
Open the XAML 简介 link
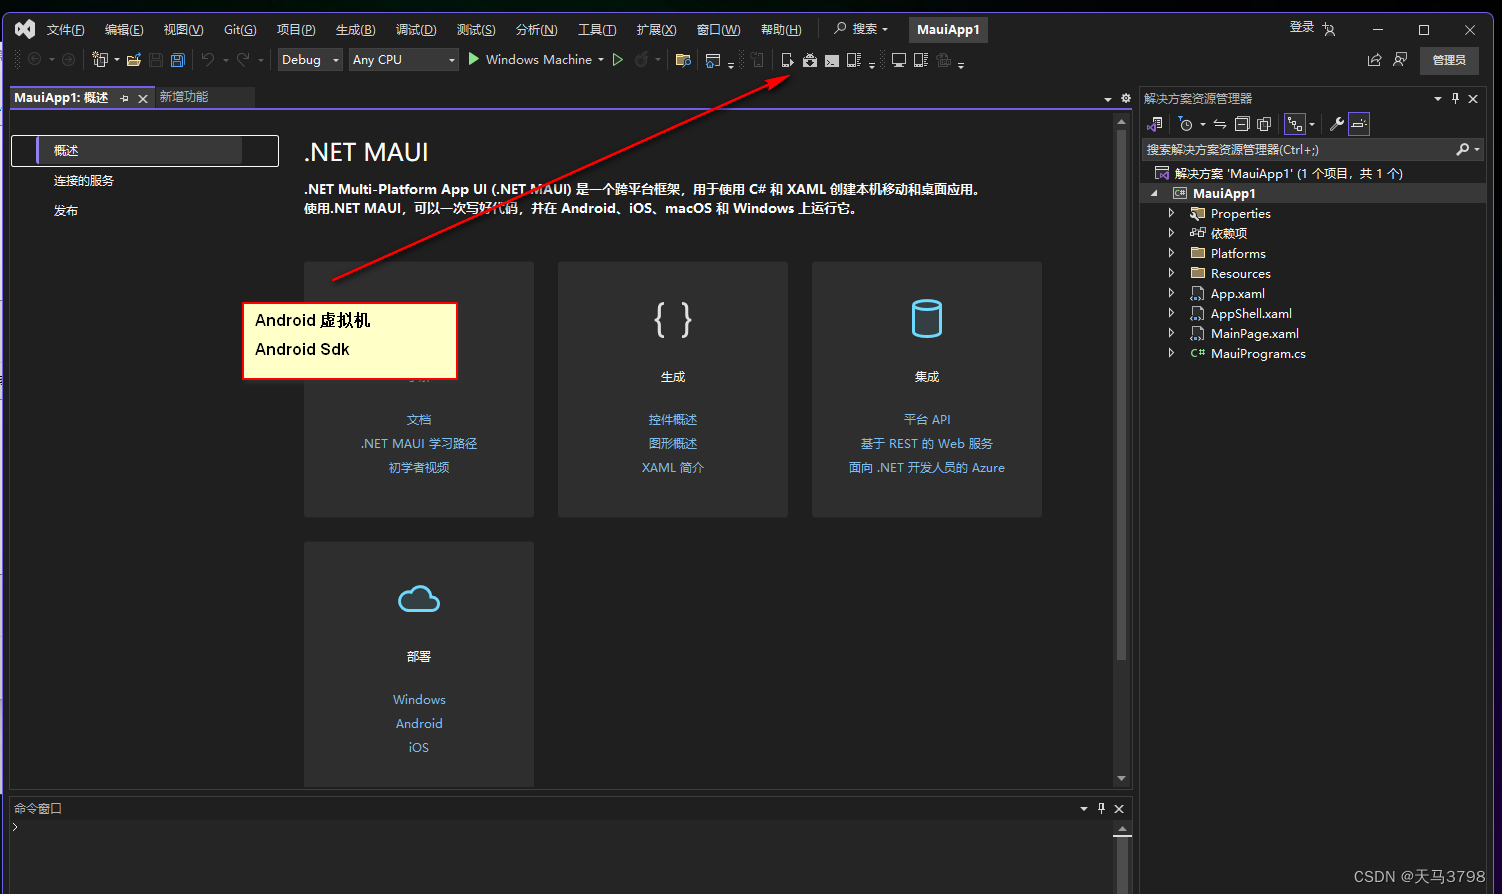pos(673,468)
